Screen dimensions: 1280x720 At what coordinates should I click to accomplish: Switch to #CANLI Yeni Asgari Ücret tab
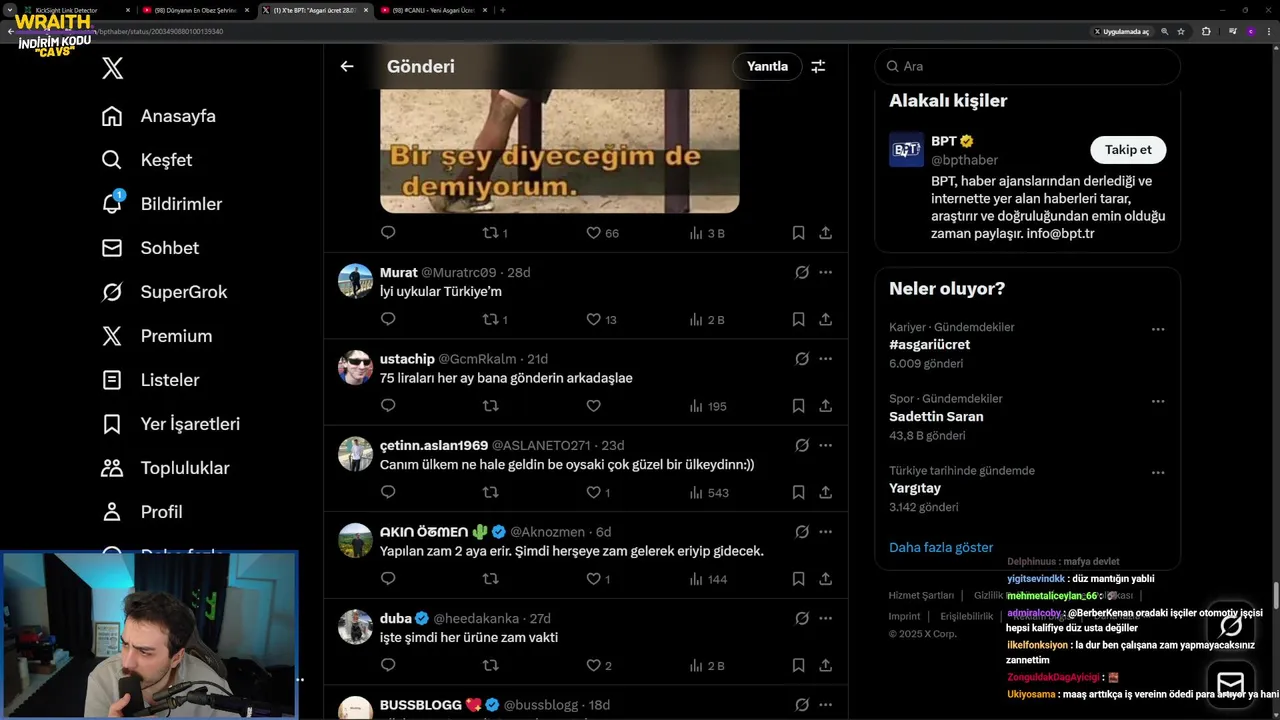pos(435,10)
